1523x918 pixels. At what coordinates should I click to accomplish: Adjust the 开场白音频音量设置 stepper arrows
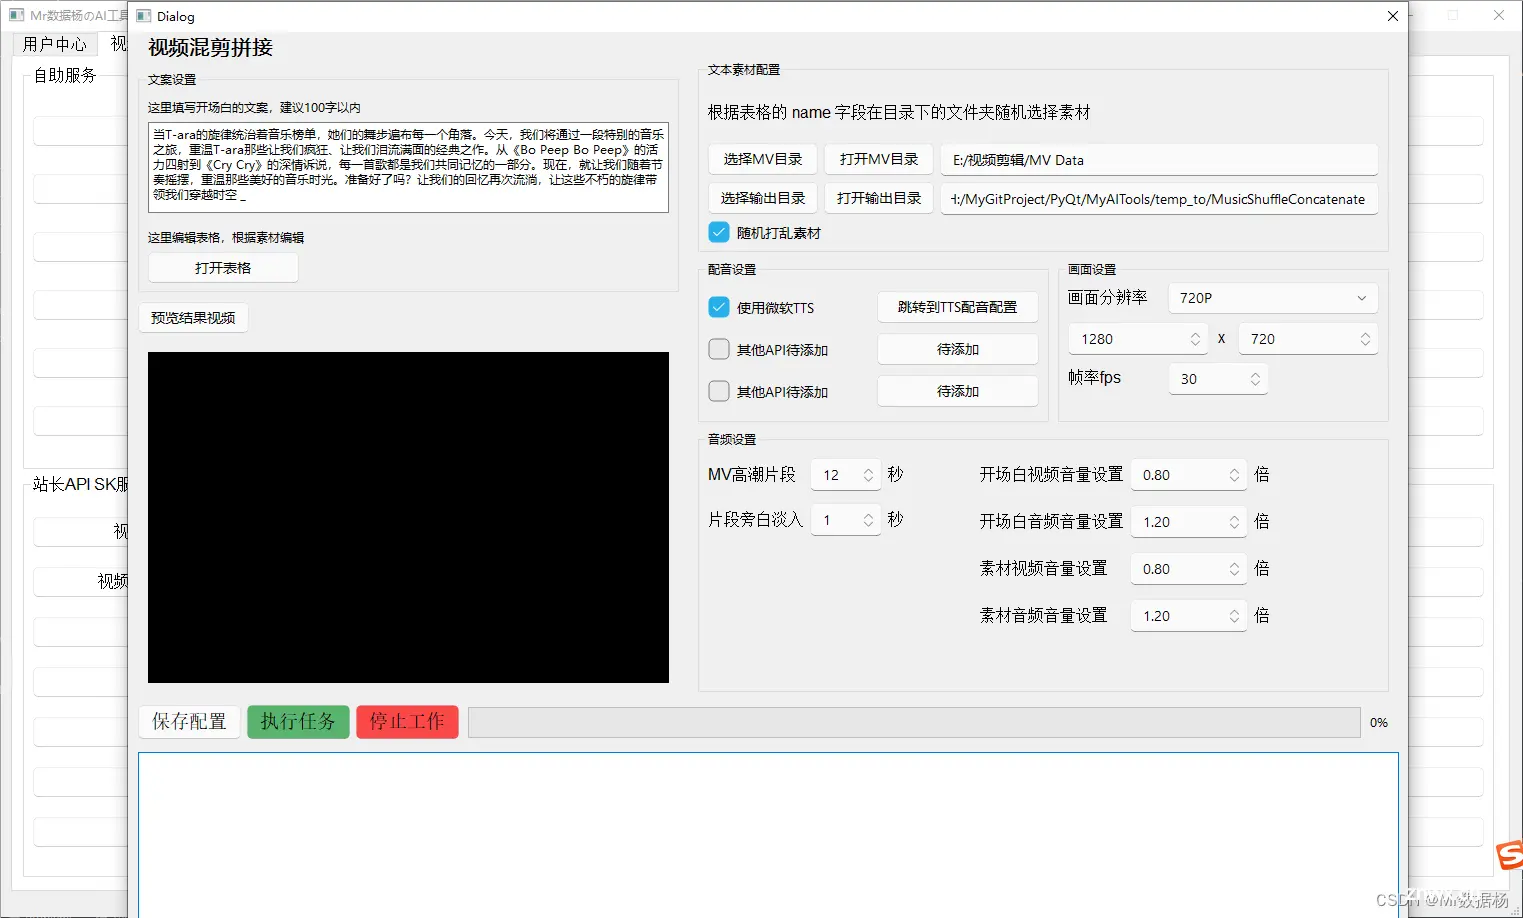click(x=1234, y=522)
